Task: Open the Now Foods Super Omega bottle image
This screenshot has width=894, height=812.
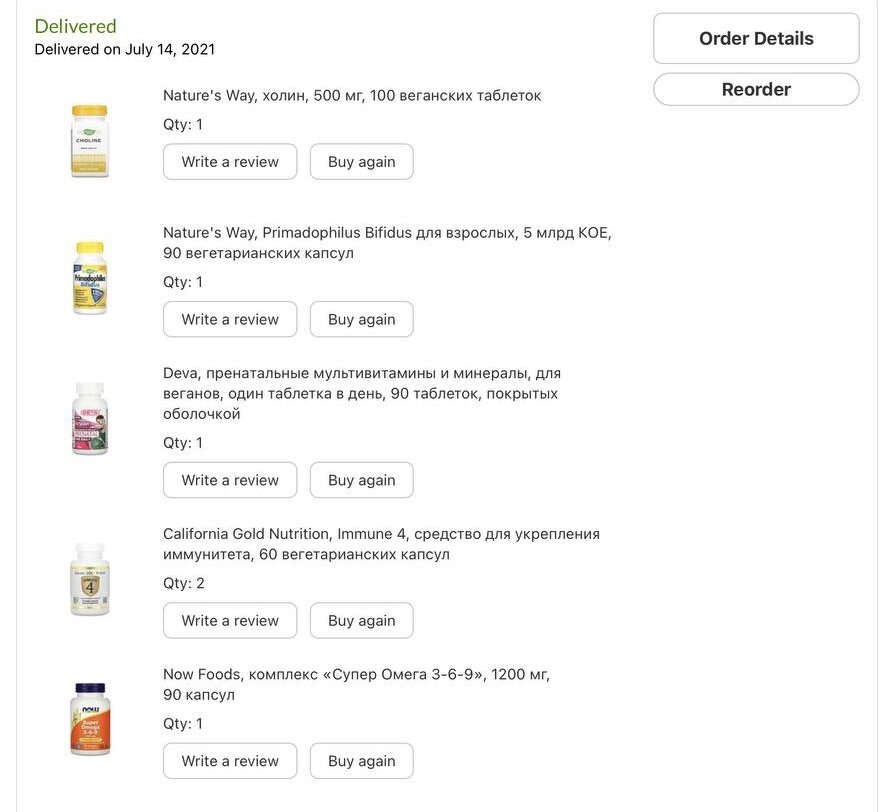Action: pyautogui.click(x=90, y=719)
